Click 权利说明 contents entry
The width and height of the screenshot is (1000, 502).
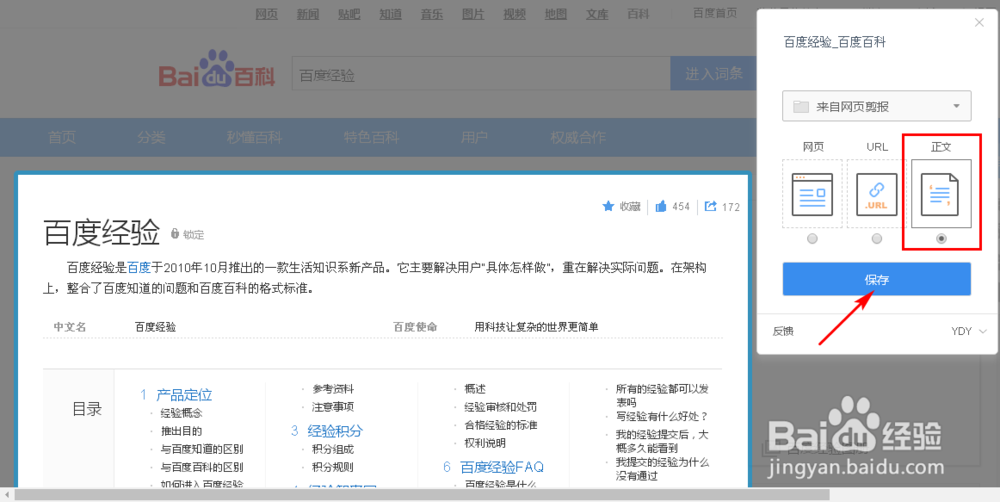click(485, 443)
